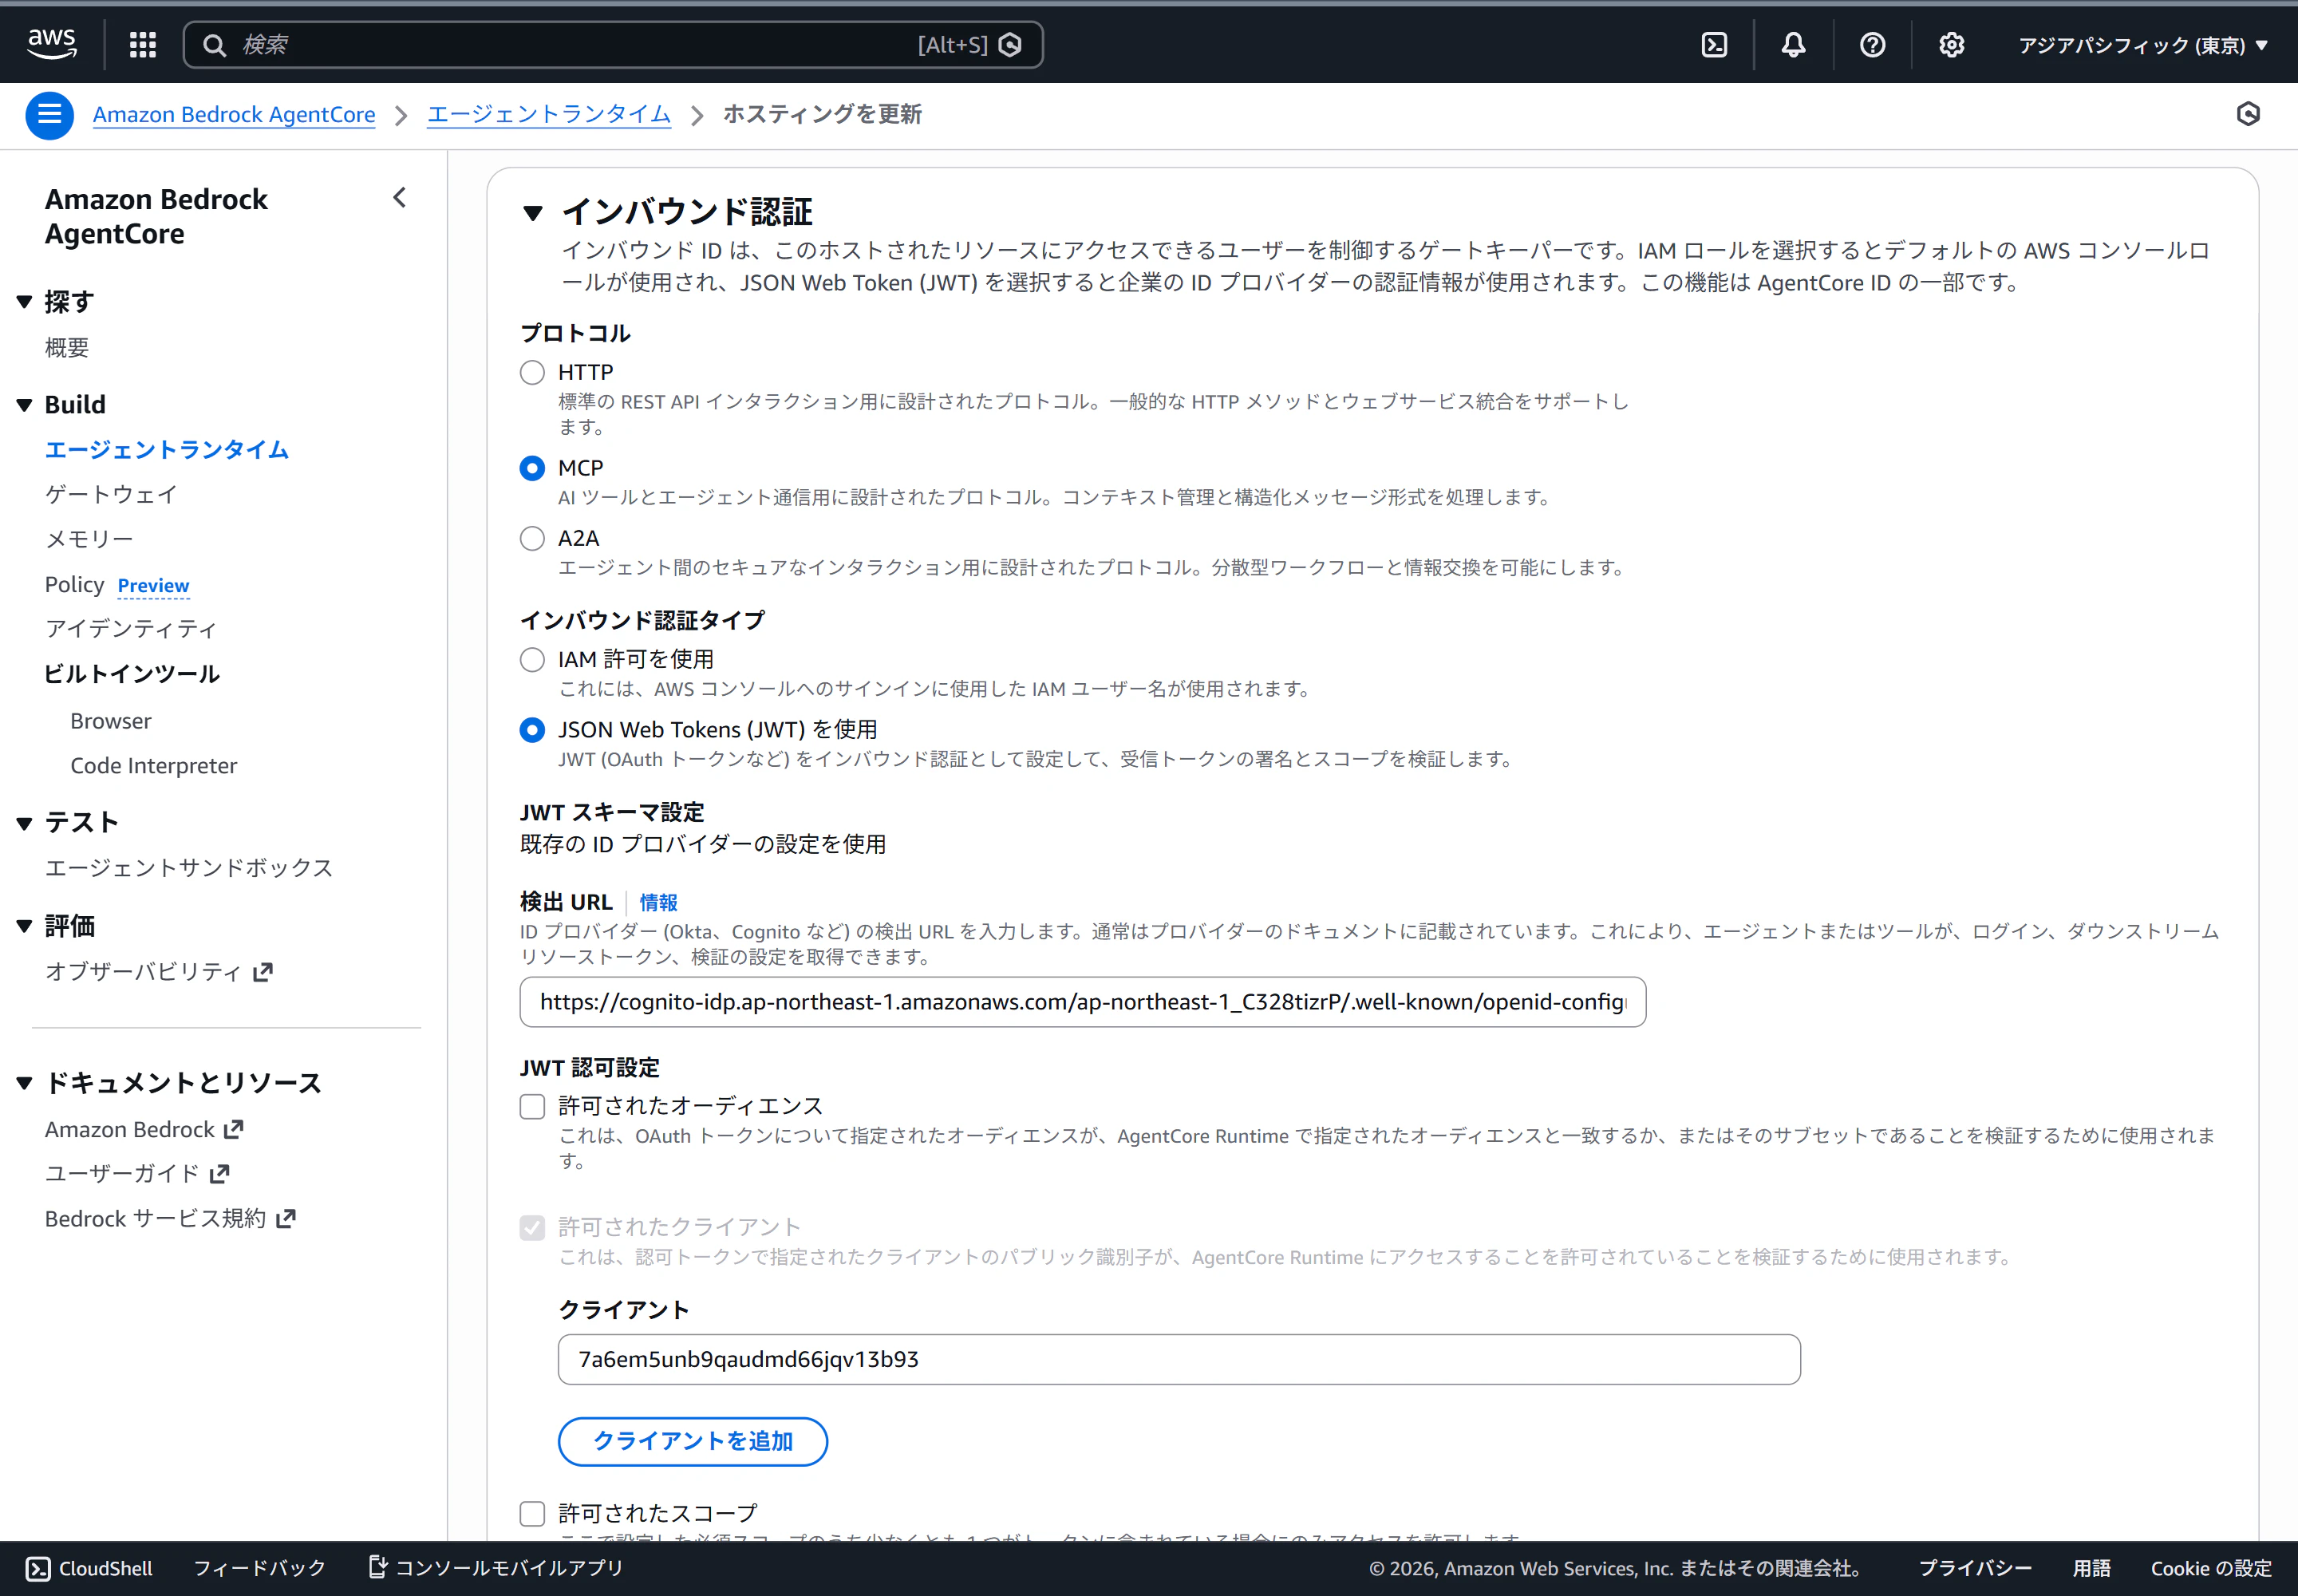
Task: Open 用語 footer link
Action: tap(2092, 1567)
